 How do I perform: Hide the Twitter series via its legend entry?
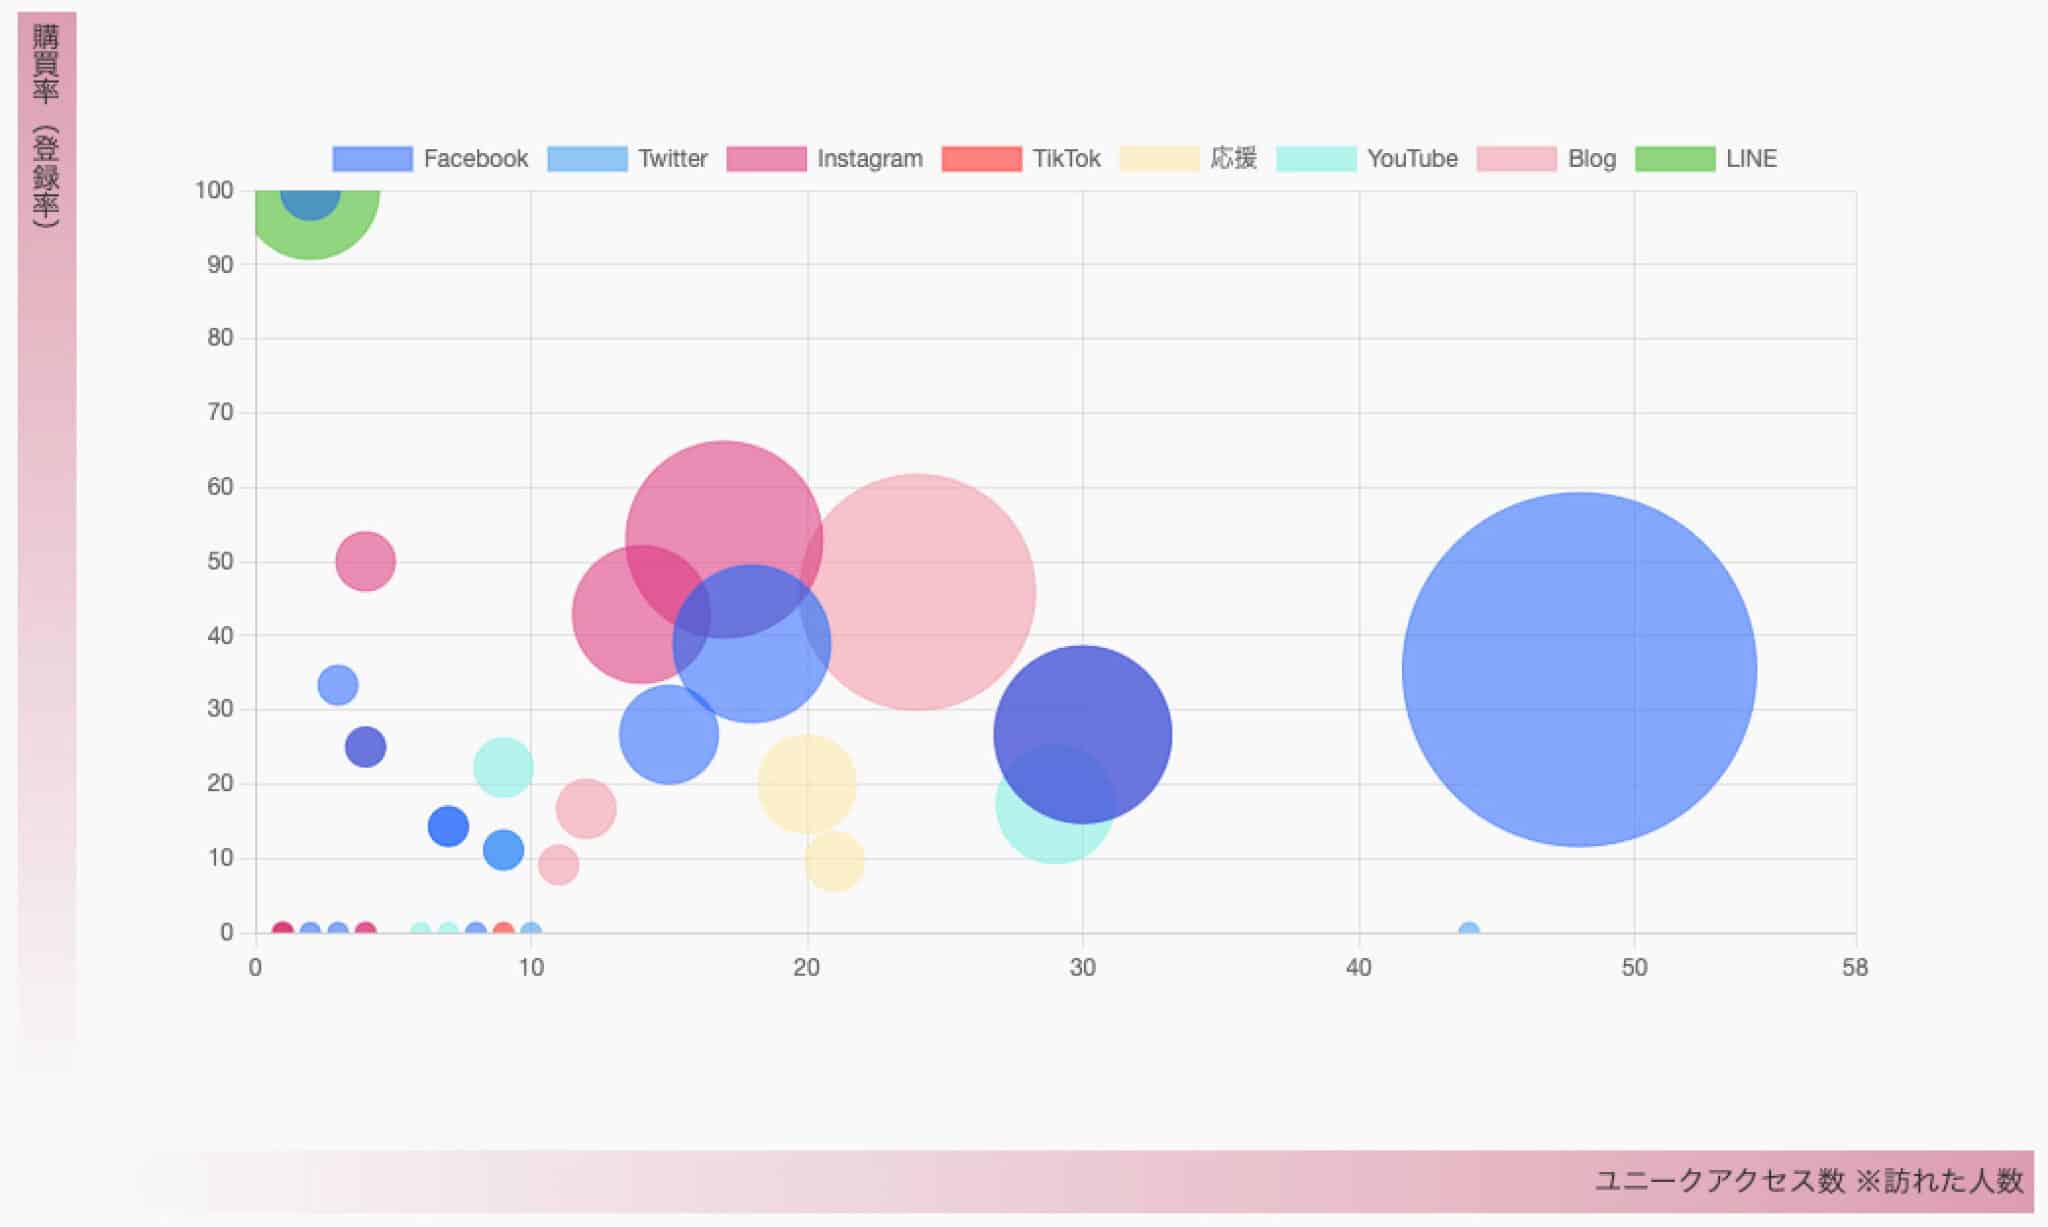pyautogui.click(x=627, y=159)
